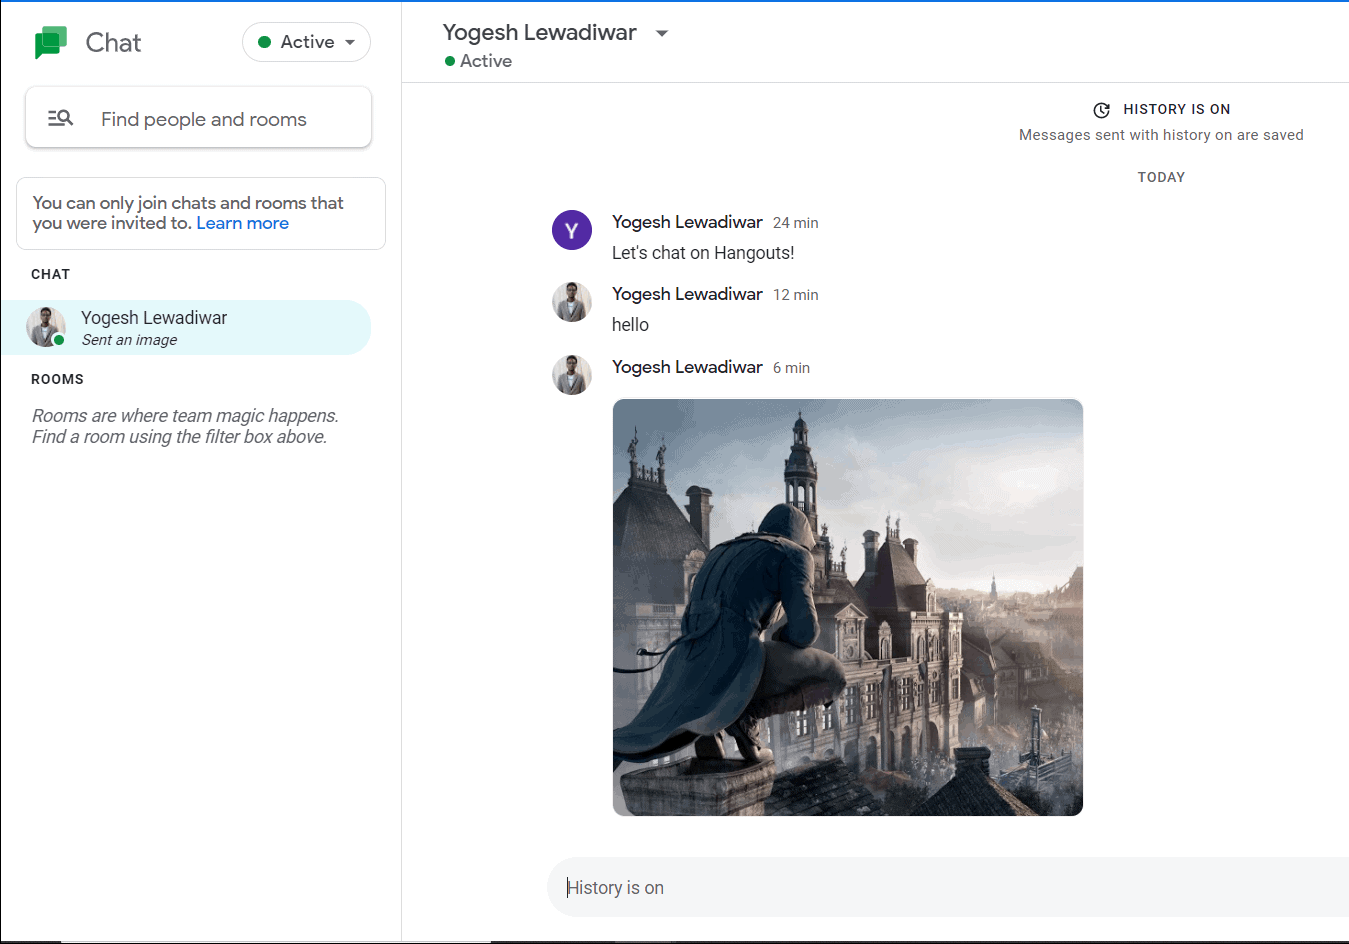Open the Active status dropdown
Screen dimensions: 1349x944
click(x=306, y=42)
